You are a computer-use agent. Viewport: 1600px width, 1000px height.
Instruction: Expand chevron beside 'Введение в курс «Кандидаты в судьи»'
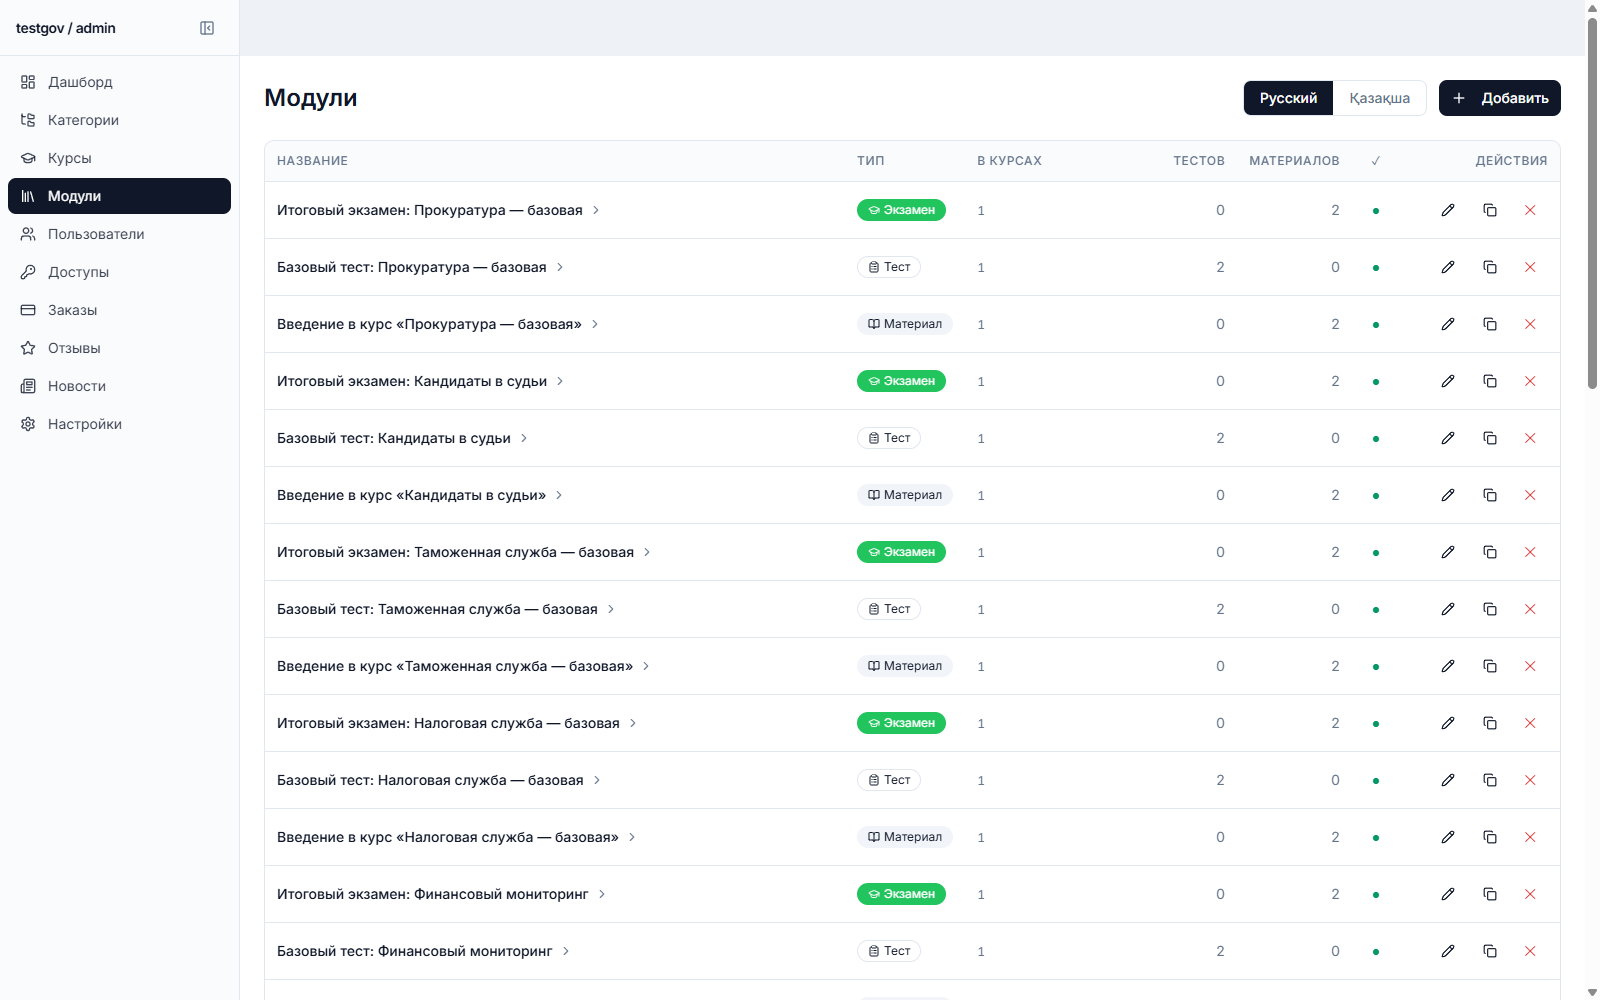559,495
